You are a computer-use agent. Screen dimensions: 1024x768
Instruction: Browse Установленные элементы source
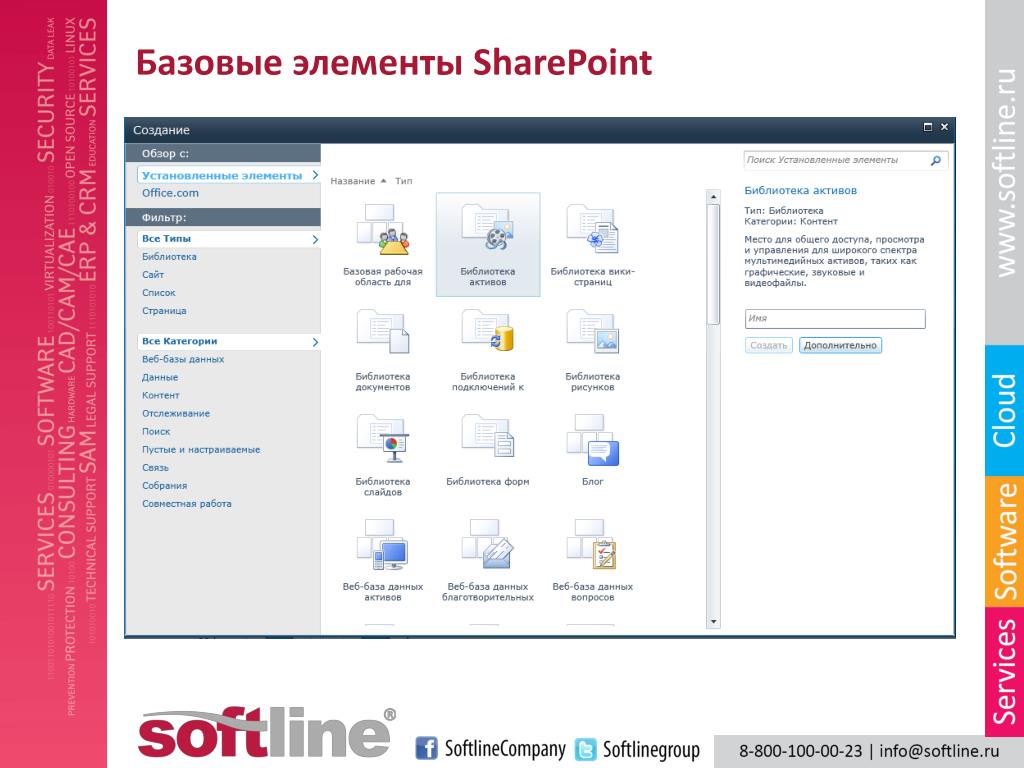tap(228, 176)
